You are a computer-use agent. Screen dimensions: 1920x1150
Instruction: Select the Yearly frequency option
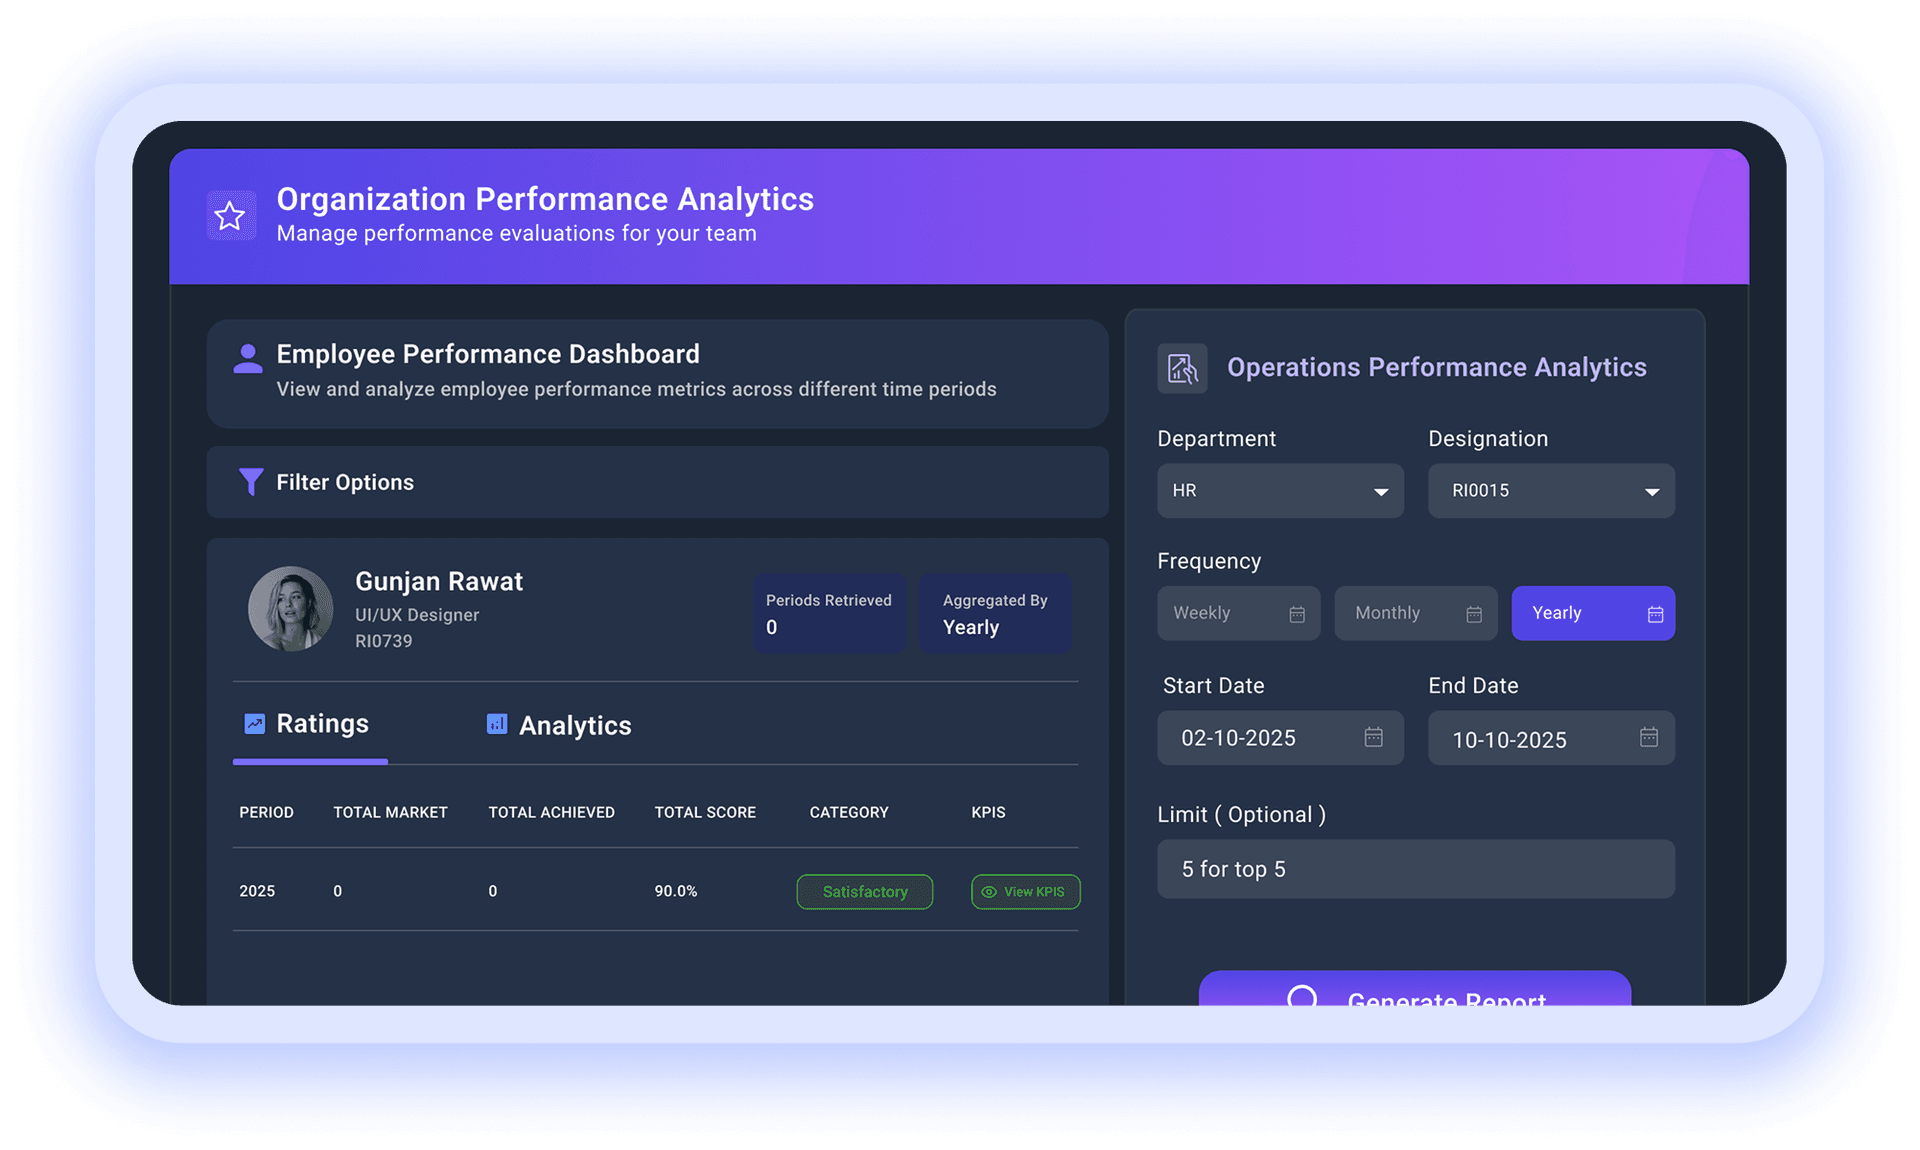[1592, 613]
